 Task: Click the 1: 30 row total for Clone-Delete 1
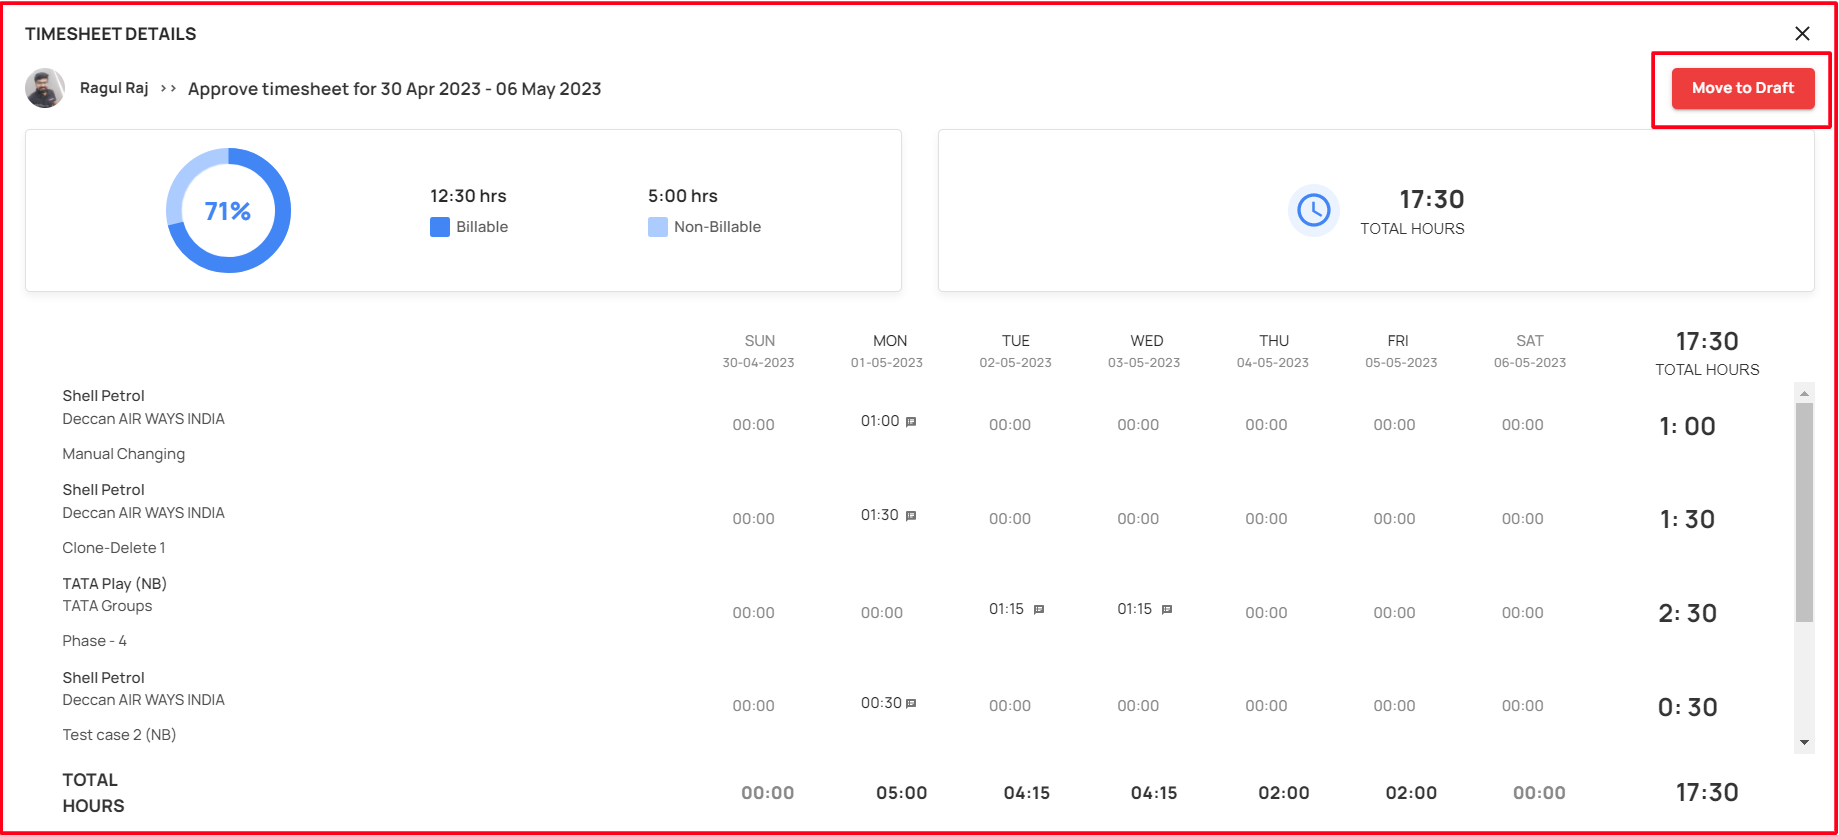coord(1688,519)
